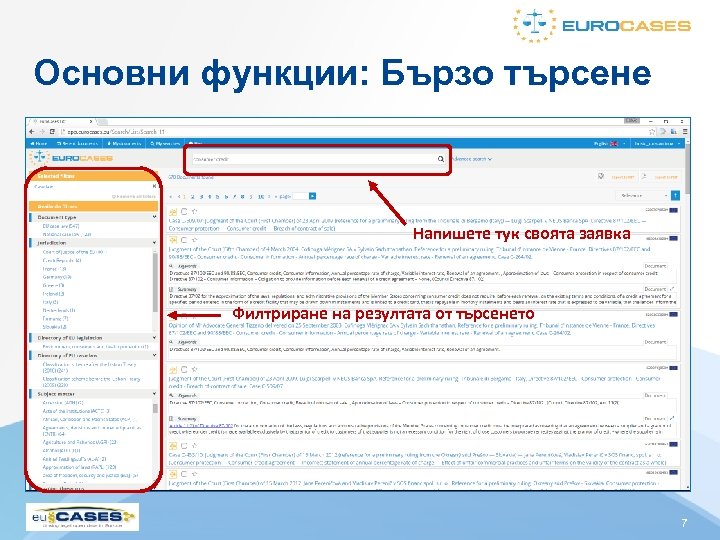The height and width of the screenshot is (540, 720).
Task: Star the Case C-509/07 result
Action: (195, 212)
